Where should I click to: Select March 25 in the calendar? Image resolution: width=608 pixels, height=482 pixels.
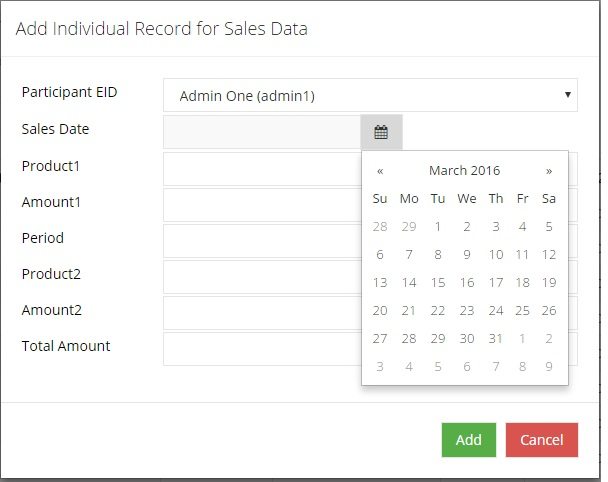pos(522,311)
